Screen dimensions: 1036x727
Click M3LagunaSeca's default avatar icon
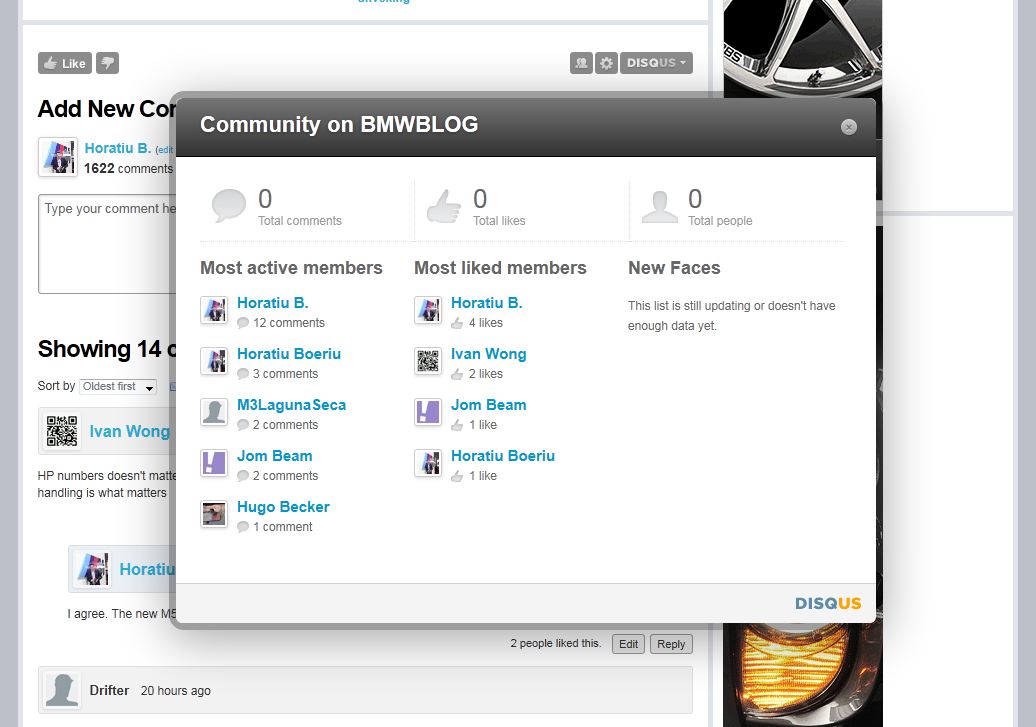(x=214, y=412)
